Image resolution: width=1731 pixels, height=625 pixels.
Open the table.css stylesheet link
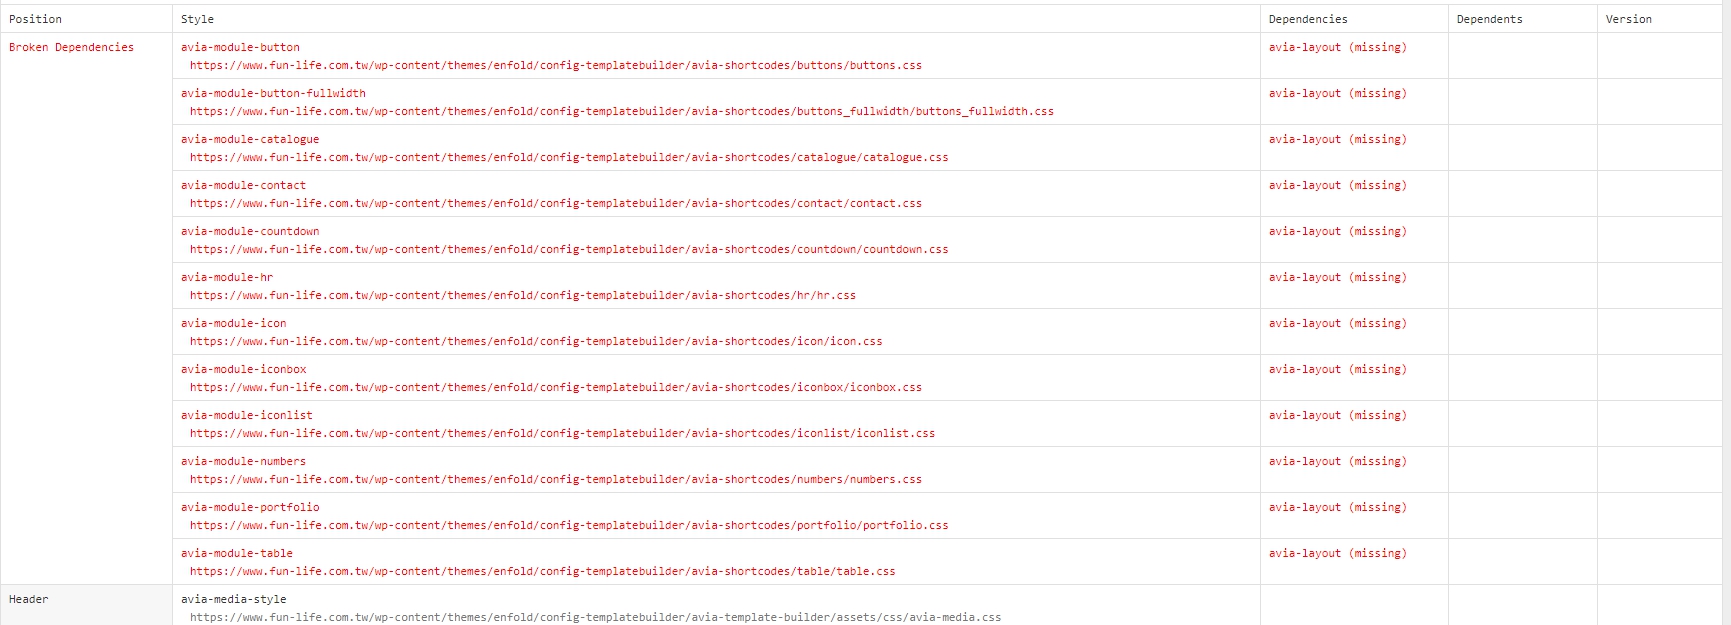point(542,572)
